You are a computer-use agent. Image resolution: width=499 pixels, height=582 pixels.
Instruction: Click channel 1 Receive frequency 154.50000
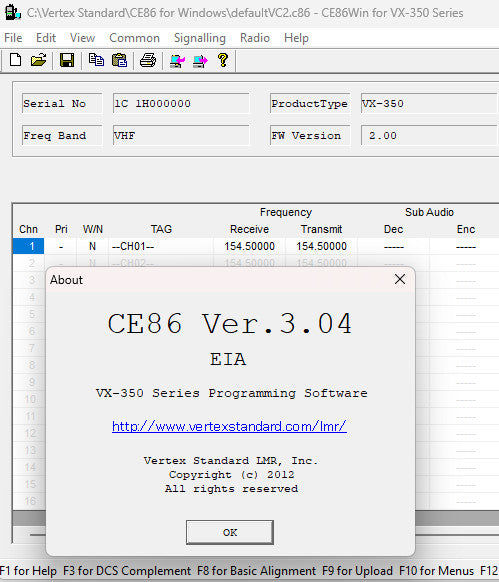click(x=250, y=246)
